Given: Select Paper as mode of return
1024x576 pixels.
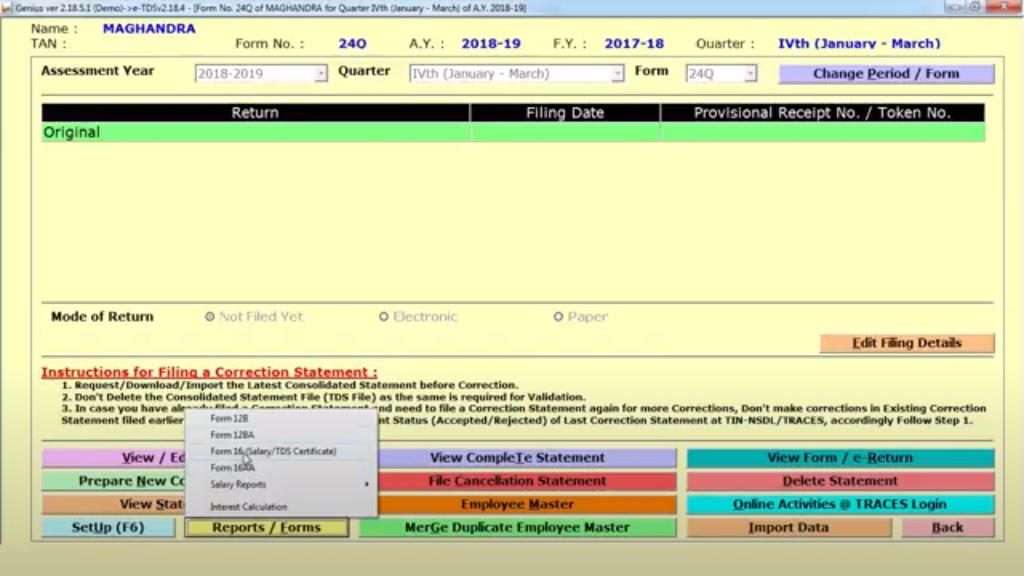Looking at the screenshot, I should point(559,317).
